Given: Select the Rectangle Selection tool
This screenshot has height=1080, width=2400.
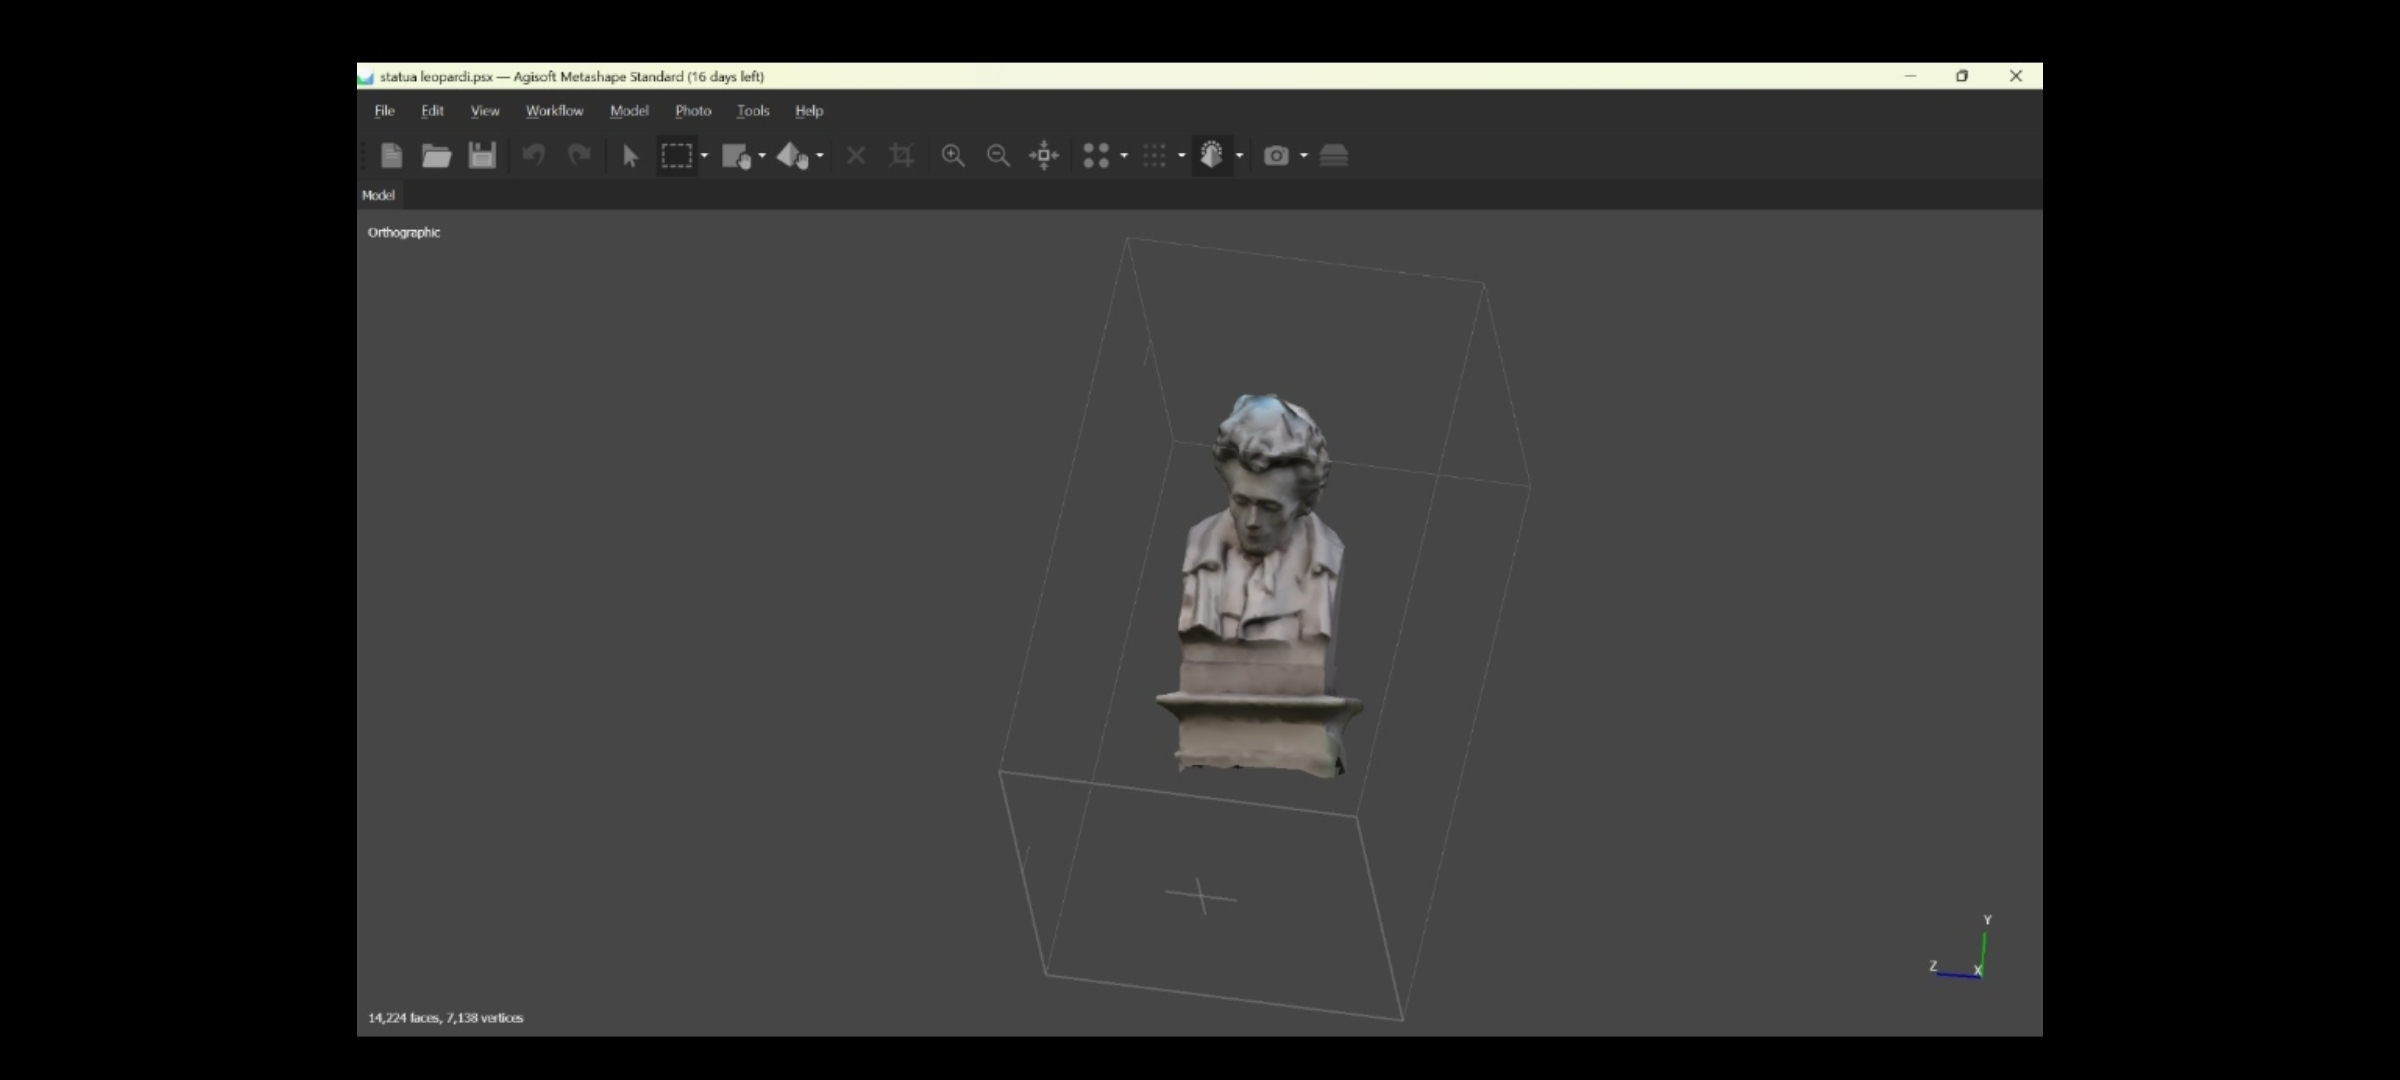Looking at the screenshot, I should tap(677, 155).
